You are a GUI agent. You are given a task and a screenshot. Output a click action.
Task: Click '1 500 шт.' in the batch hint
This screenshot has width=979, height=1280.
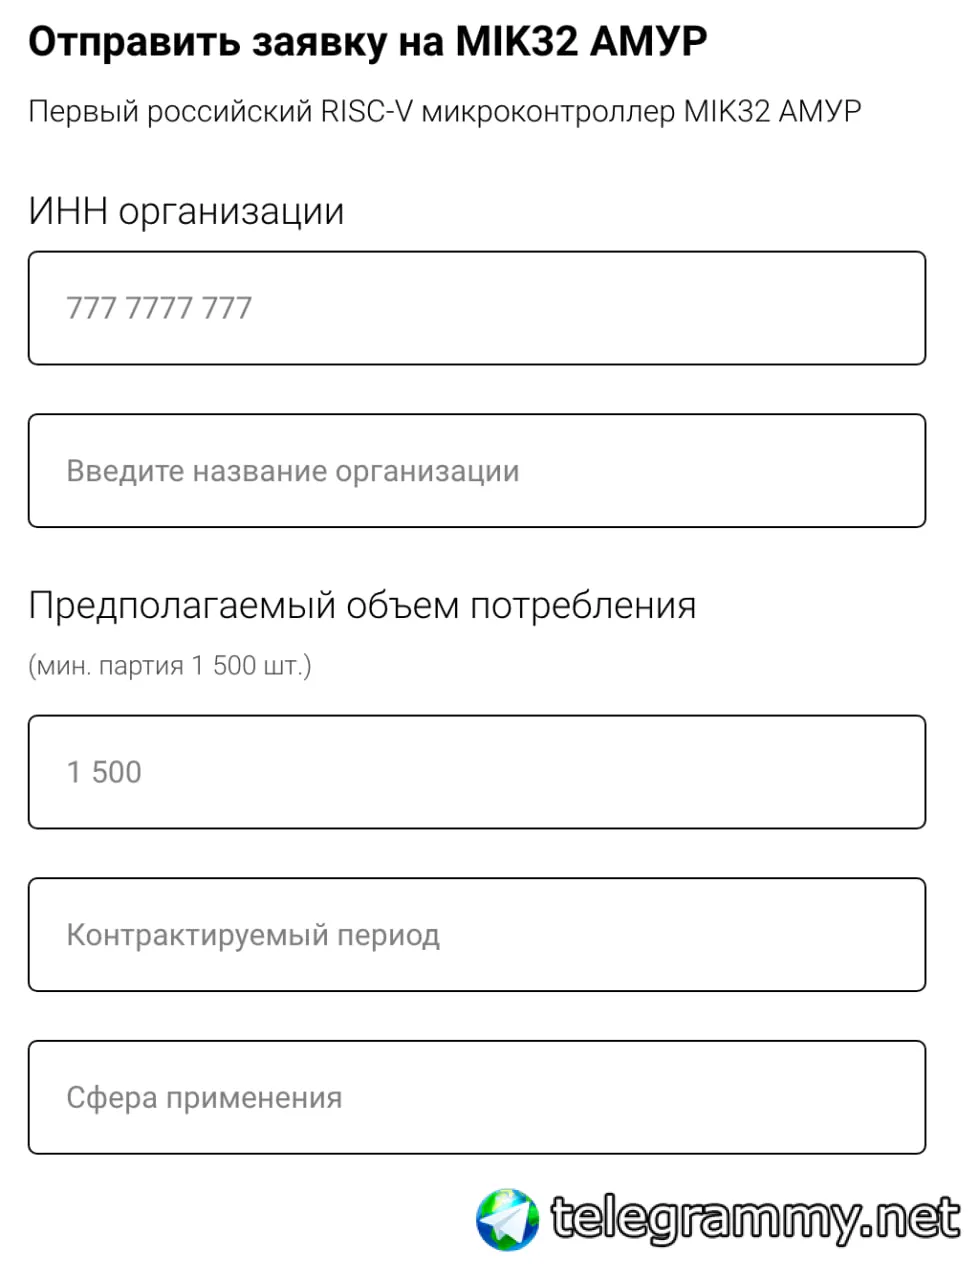point(250,666)
